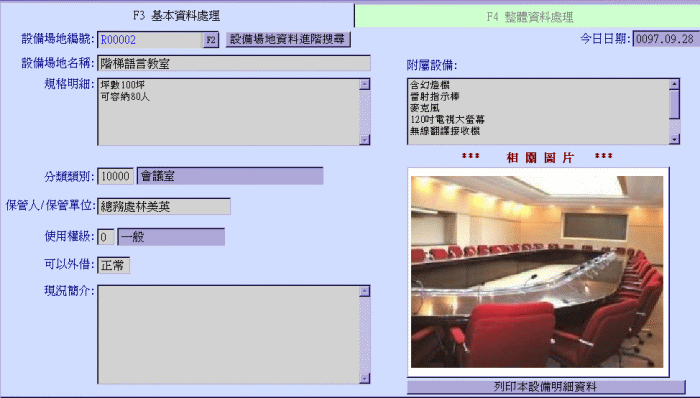The height and width of the screenshot is (398, 700).
Task: Click down arrow of 現況簡介 scrollbar
Action: [x=365, y=378]
